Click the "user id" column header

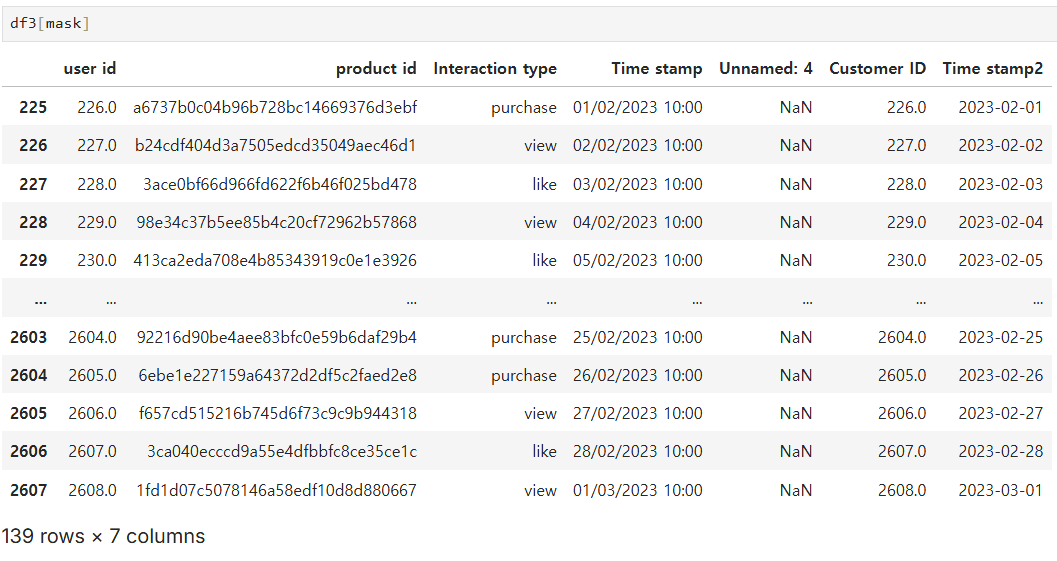pos(90,68)
